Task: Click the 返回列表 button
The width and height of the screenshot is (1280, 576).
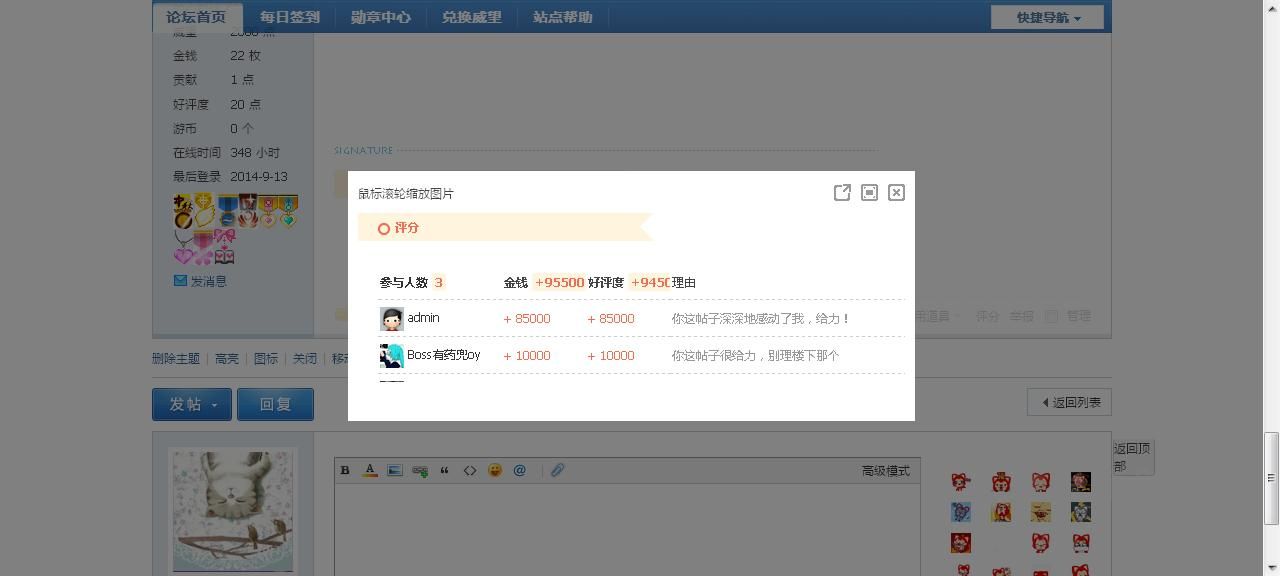Action: pos(1069,402)
